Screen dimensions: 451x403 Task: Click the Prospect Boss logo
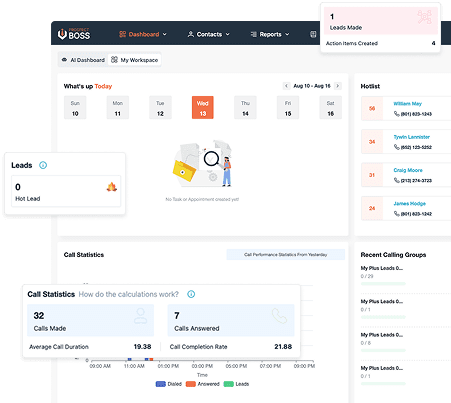click(x=74, y=34)
